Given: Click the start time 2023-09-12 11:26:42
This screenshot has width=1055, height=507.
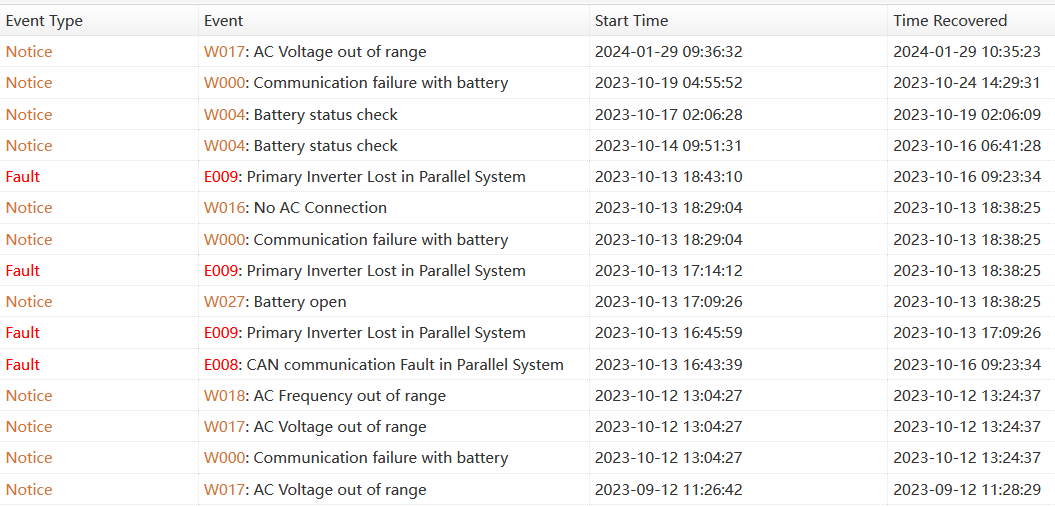Looking at the screenshot, I should click(668, 490).
